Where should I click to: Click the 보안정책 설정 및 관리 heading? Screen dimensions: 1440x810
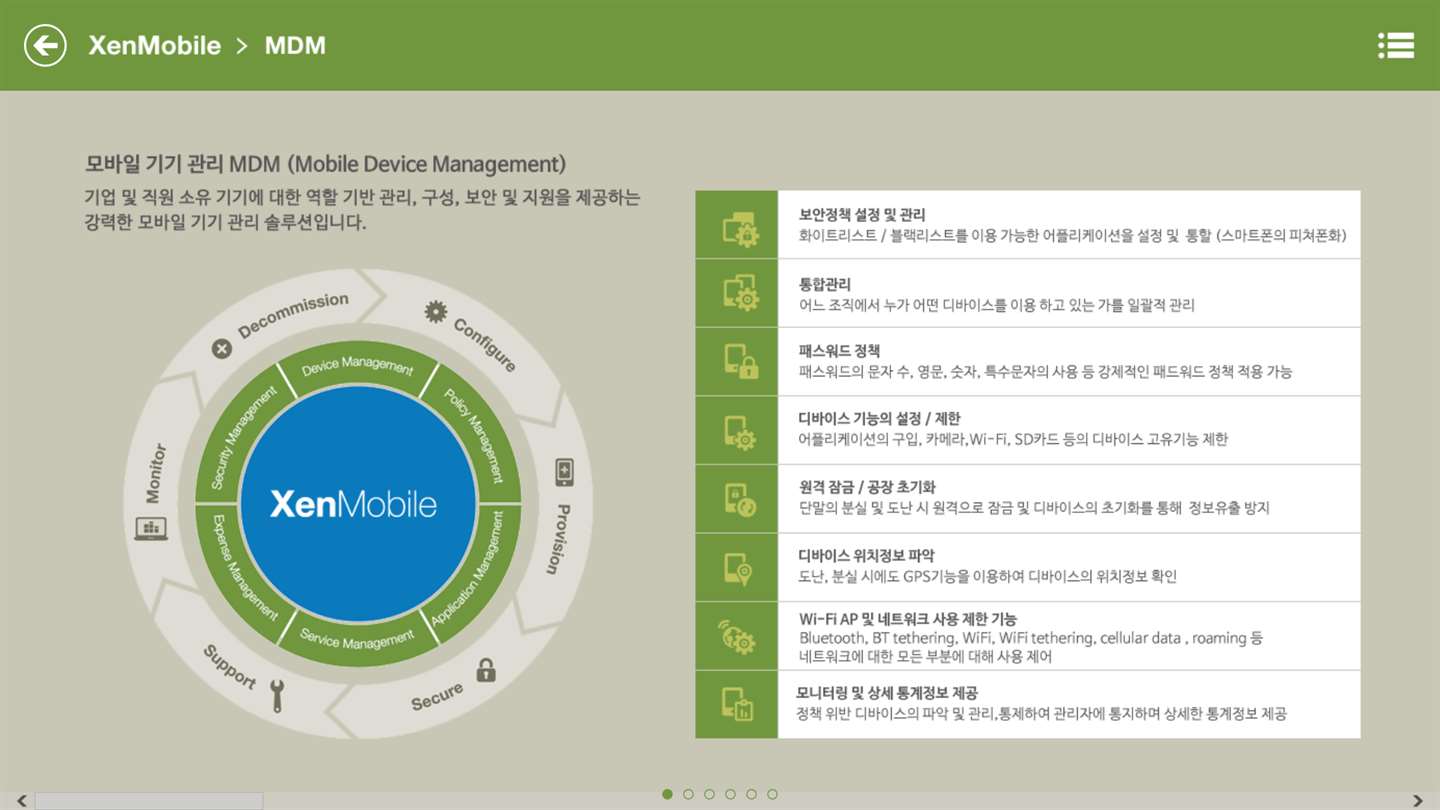coord(862,215)
